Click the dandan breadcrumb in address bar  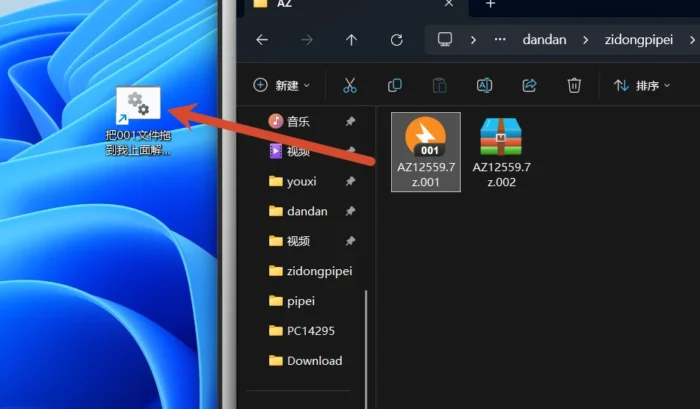tap(544, 40)
